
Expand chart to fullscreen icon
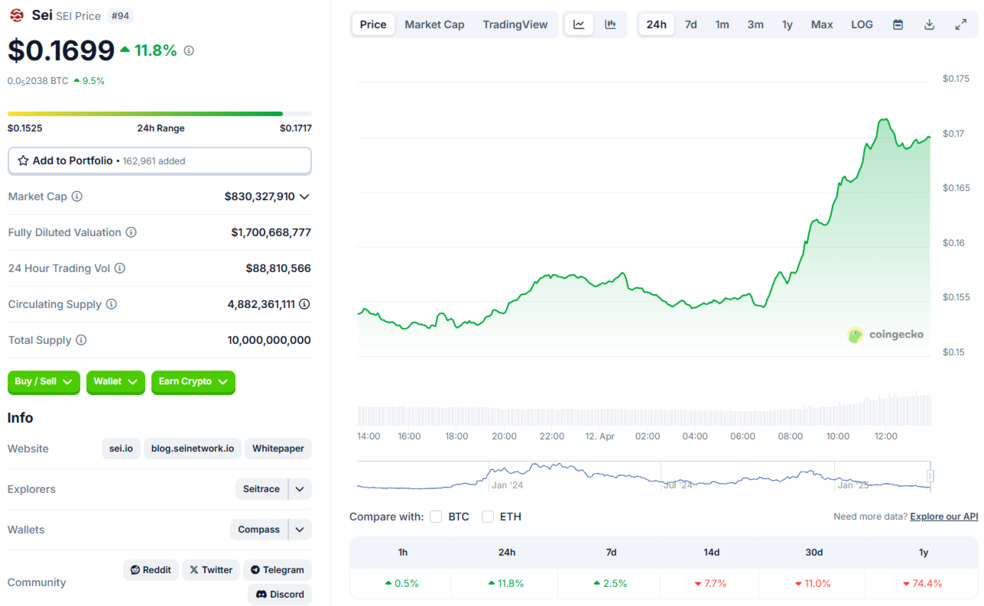pos(961,24)
